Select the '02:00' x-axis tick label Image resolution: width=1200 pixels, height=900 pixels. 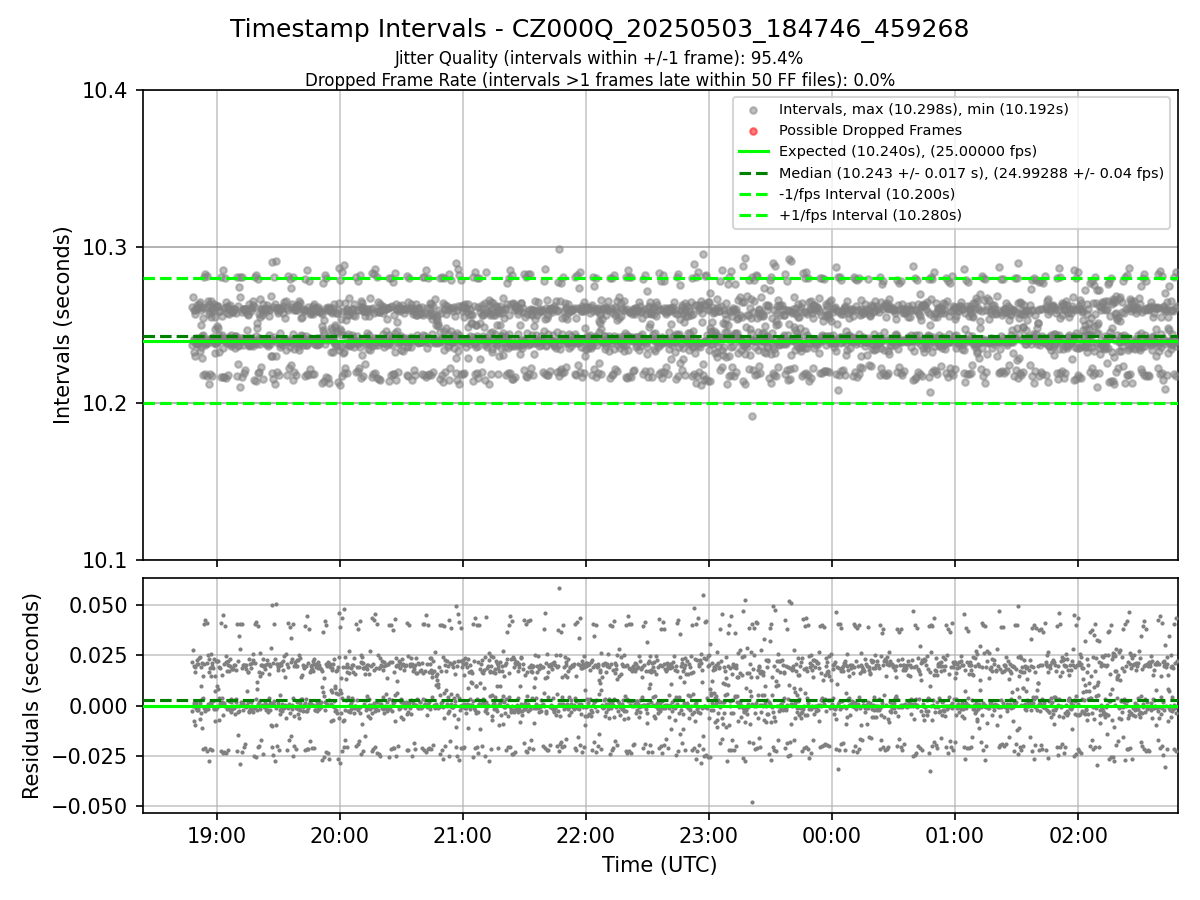click(1078, 835)
